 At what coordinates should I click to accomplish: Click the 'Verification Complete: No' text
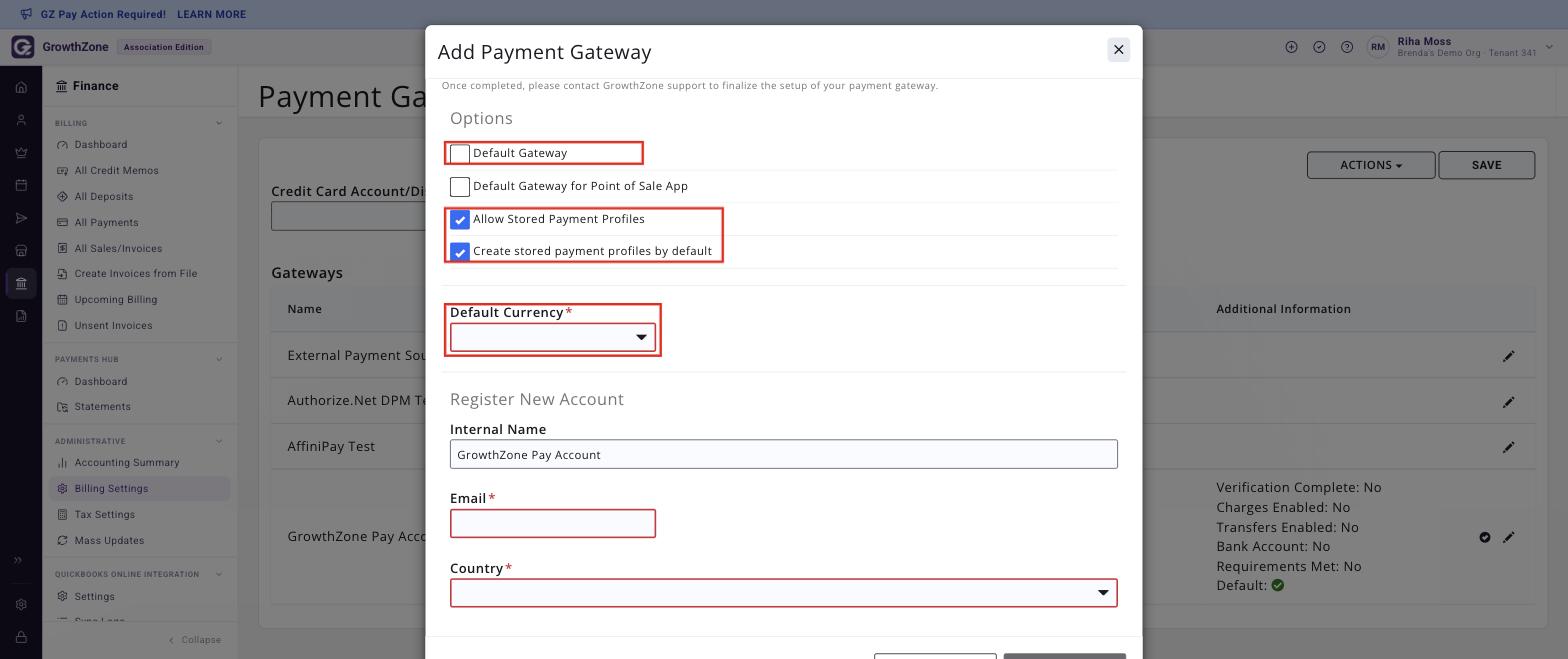1298,488
